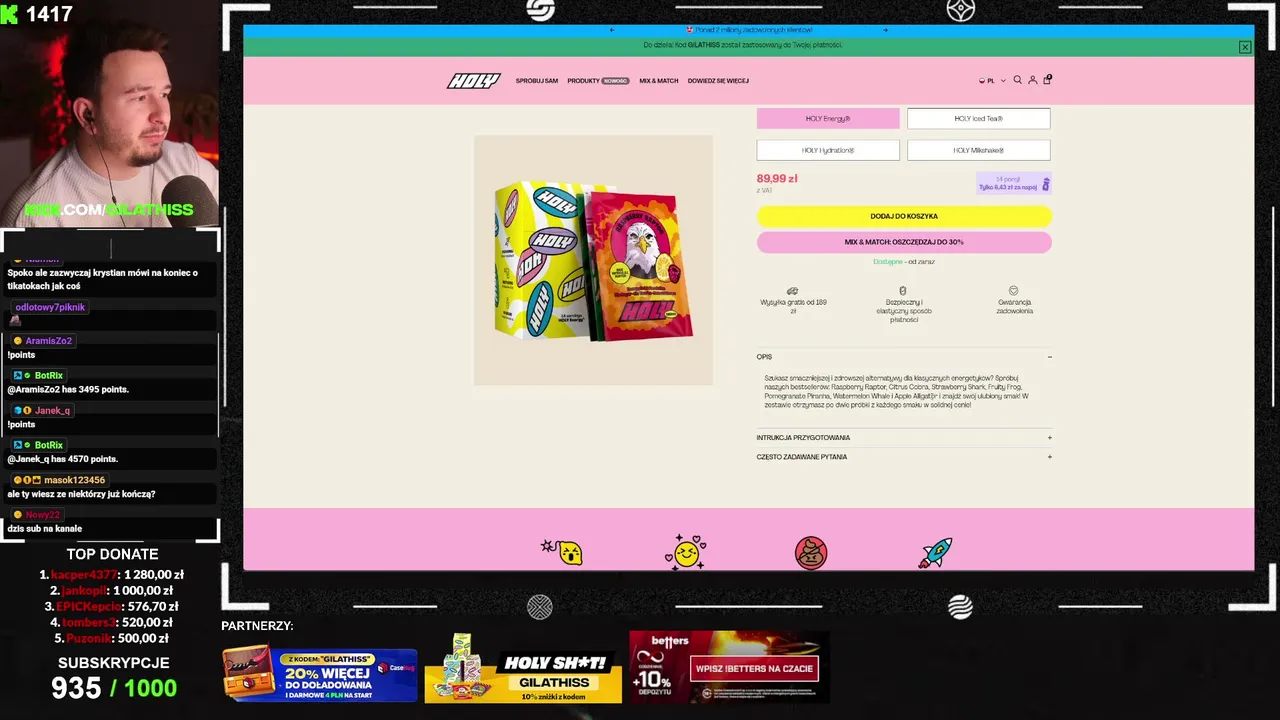Expand INTRUKCJA PRZYGOTOWANIA section
The height and width of the screenshot is (720, 1280).
[904, 437]
